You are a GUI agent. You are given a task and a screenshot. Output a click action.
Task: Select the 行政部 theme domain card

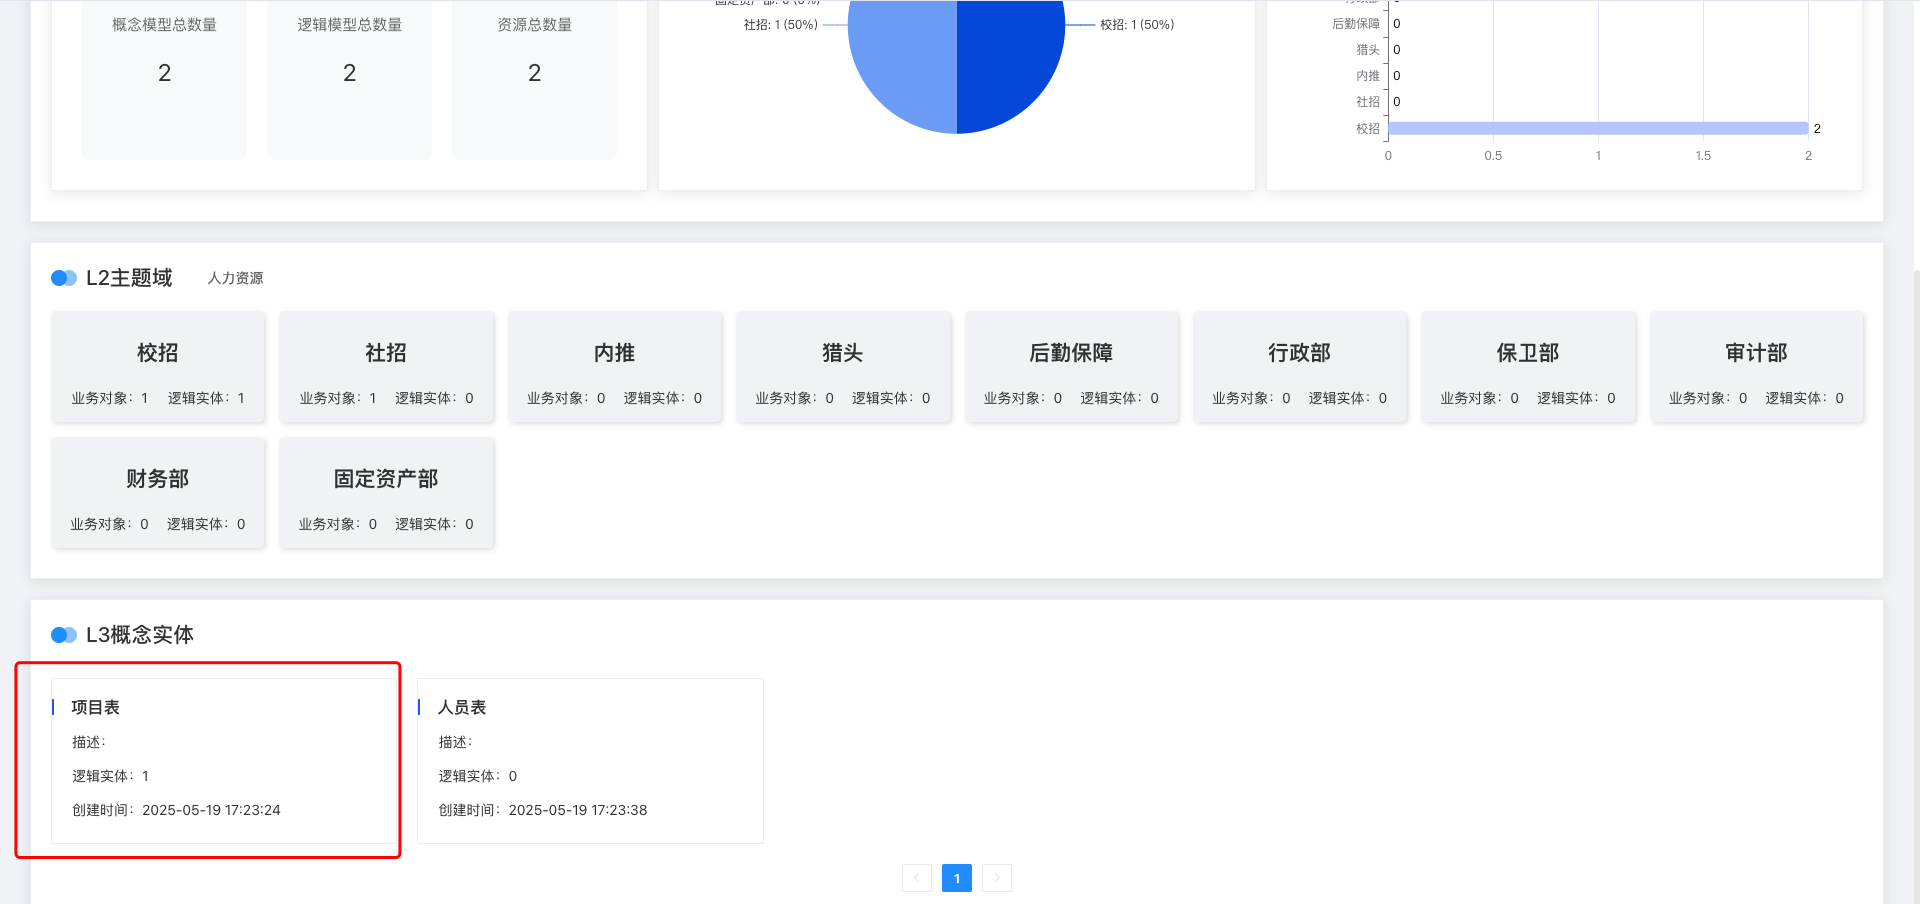pos(1299,367)
